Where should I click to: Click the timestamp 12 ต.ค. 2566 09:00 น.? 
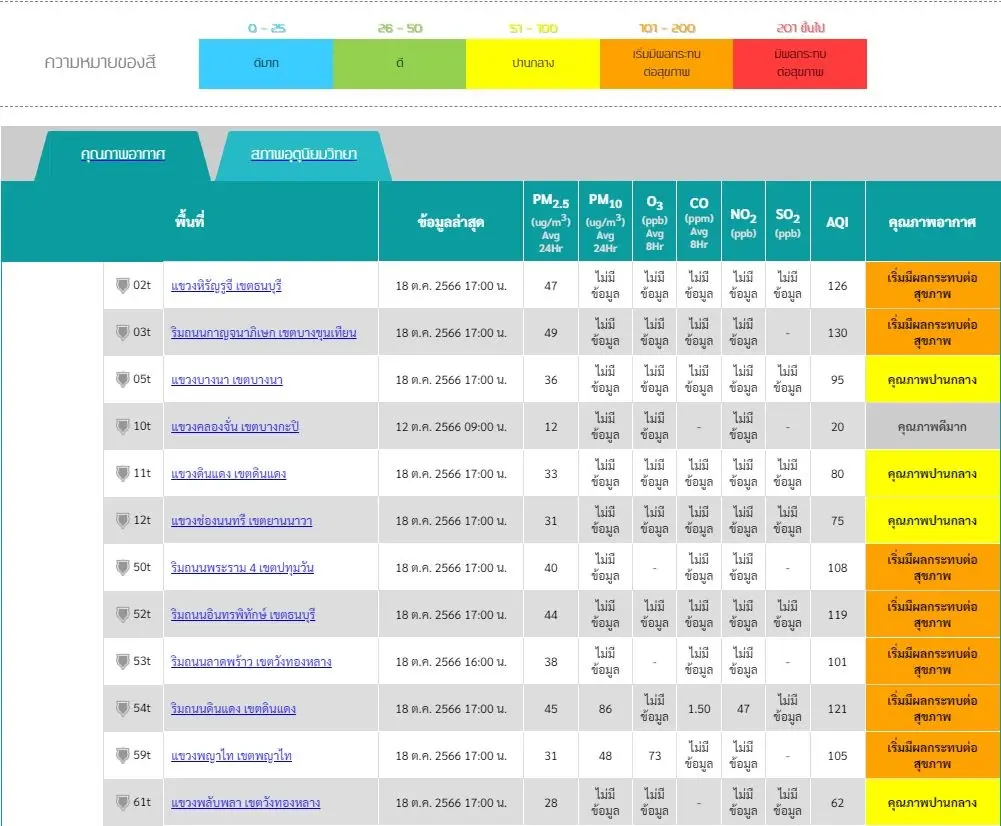click(x=451, y=426)
